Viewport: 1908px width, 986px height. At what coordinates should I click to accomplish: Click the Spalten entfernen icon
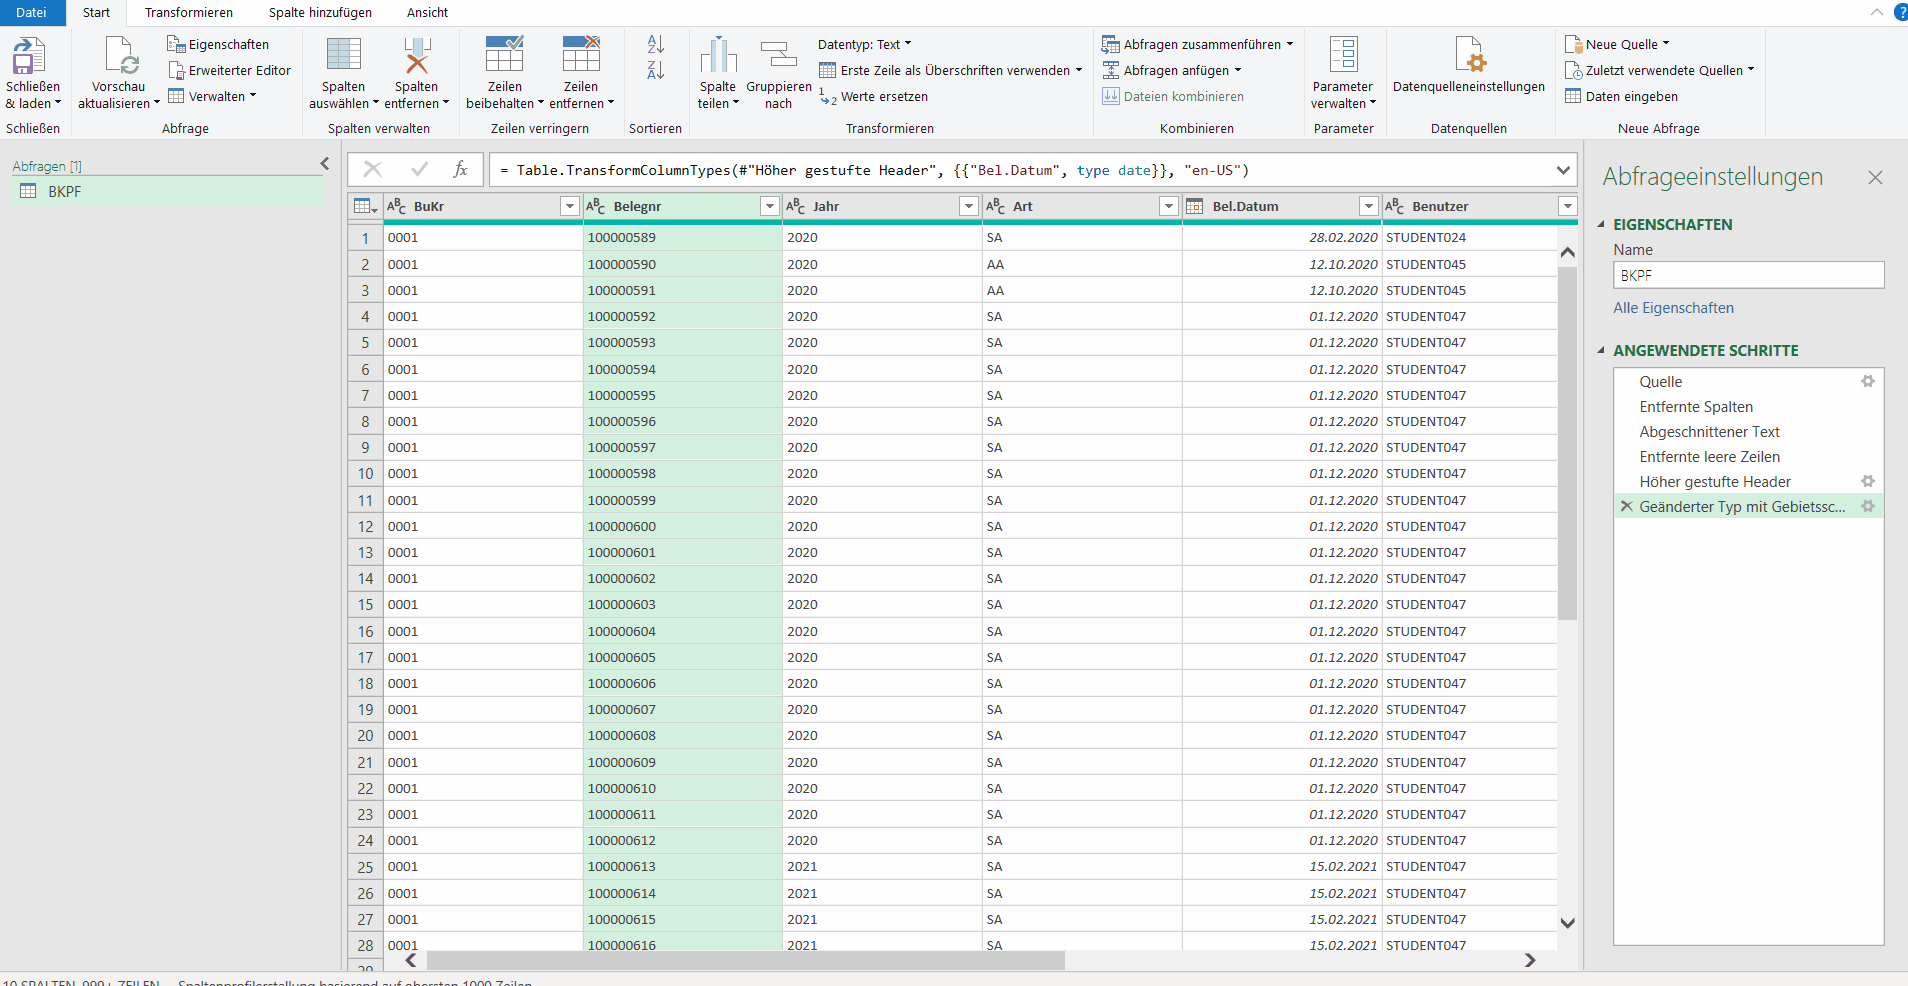click(x=416, y=57)
